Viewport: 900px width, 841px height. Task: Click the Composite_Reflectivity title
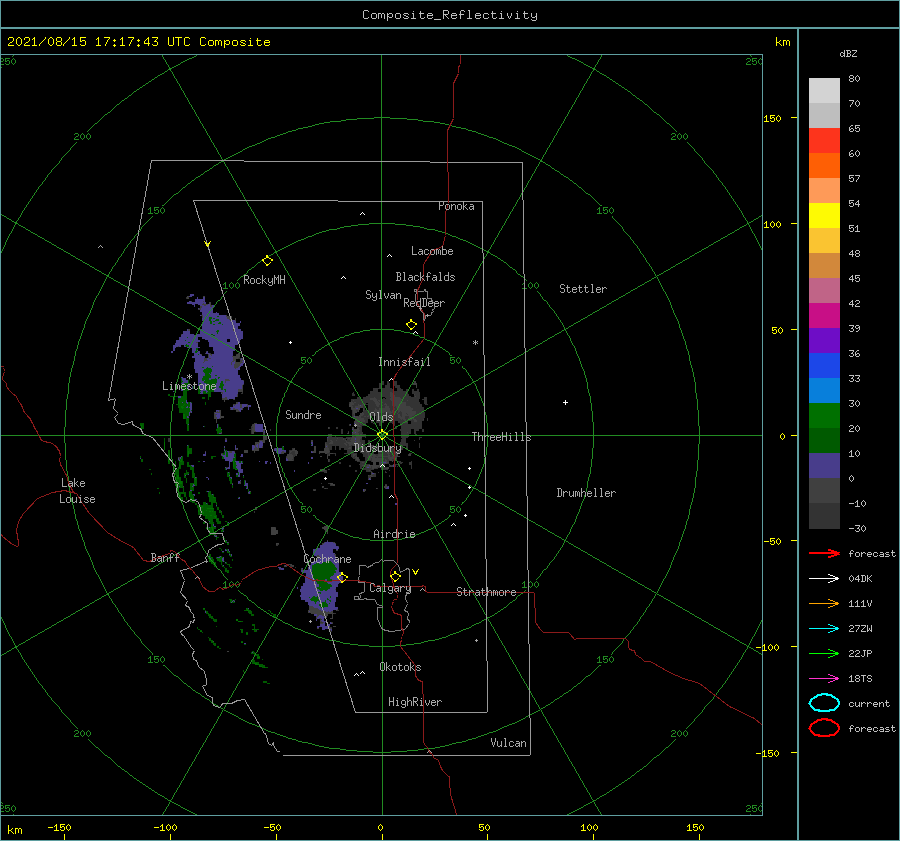coord(450,15)
